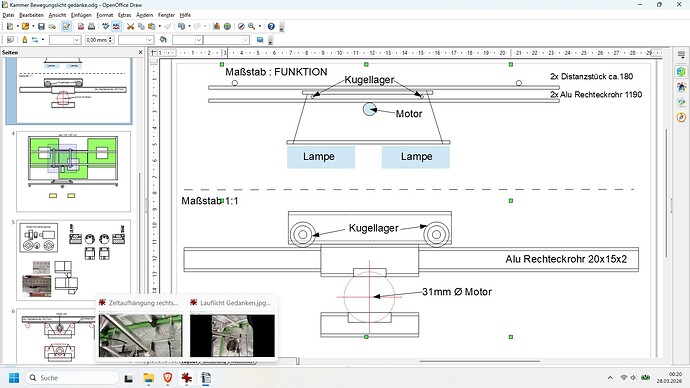Open Brave browser from taskbar
Screen dimensions: 690x388
click(x=168, y=378)
